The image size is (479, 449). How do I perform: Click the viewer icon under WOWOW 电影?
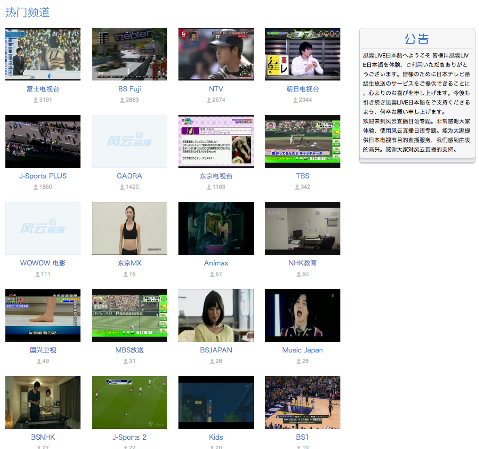(37, 274)
